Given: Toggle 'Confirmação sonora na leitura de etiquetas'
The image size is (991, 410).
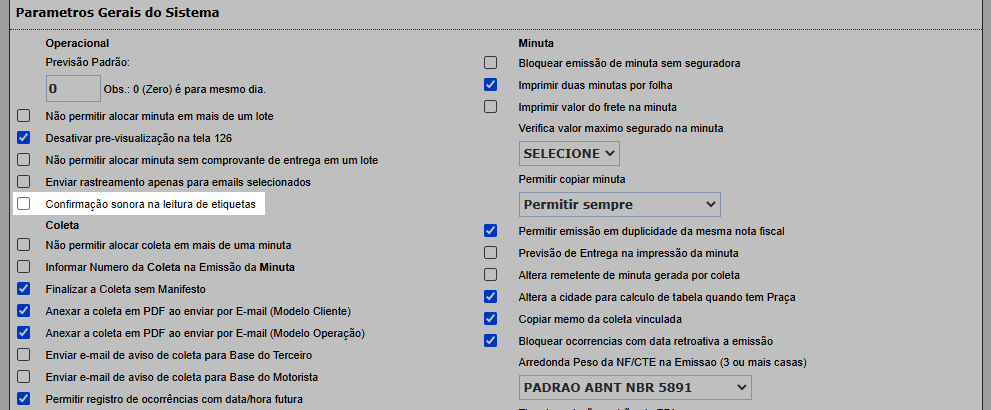Looking at the screenshot, I should pyautogui.click(x=24, y=204).
